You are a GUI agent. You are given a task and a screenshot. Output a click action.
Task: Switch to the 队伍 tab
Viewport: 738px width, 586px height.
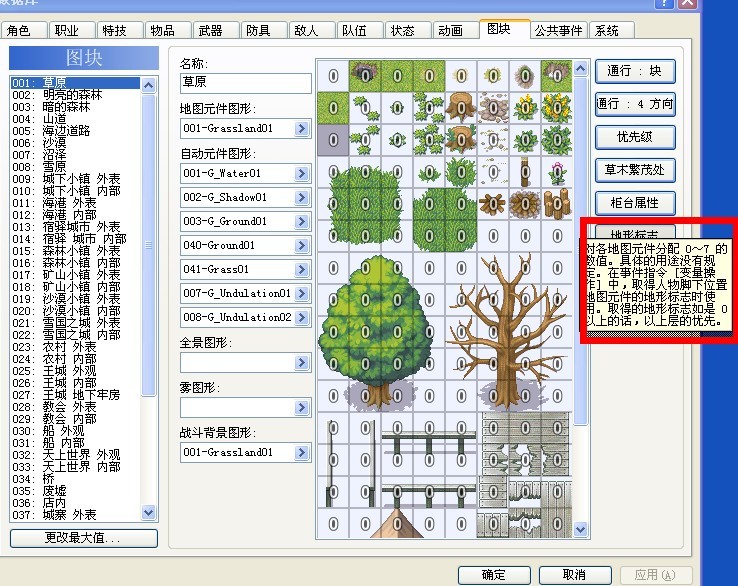360,31
